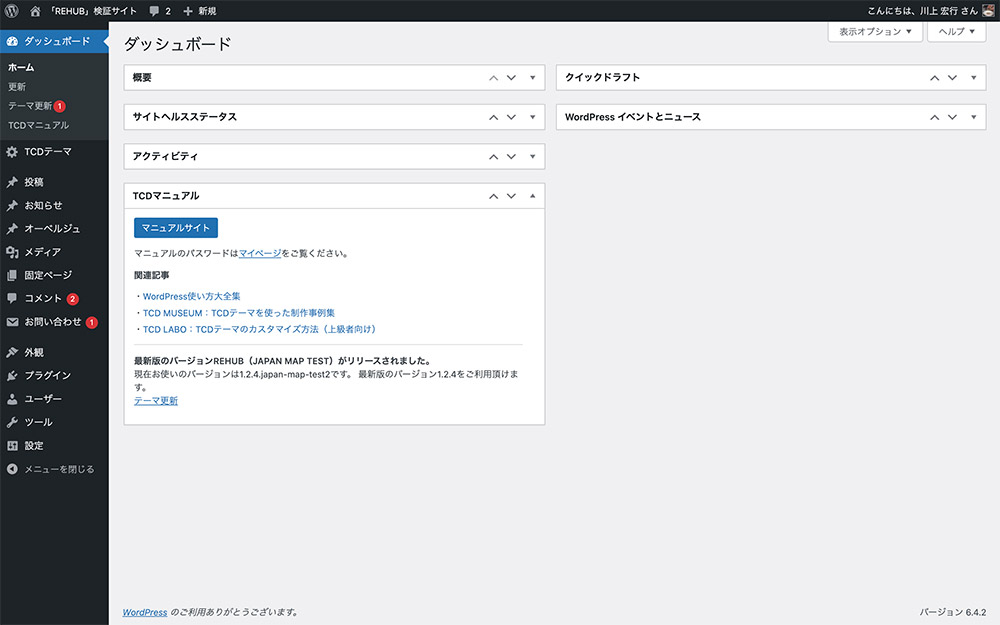Click the user avatar in the admin bar

pos(988,11)
